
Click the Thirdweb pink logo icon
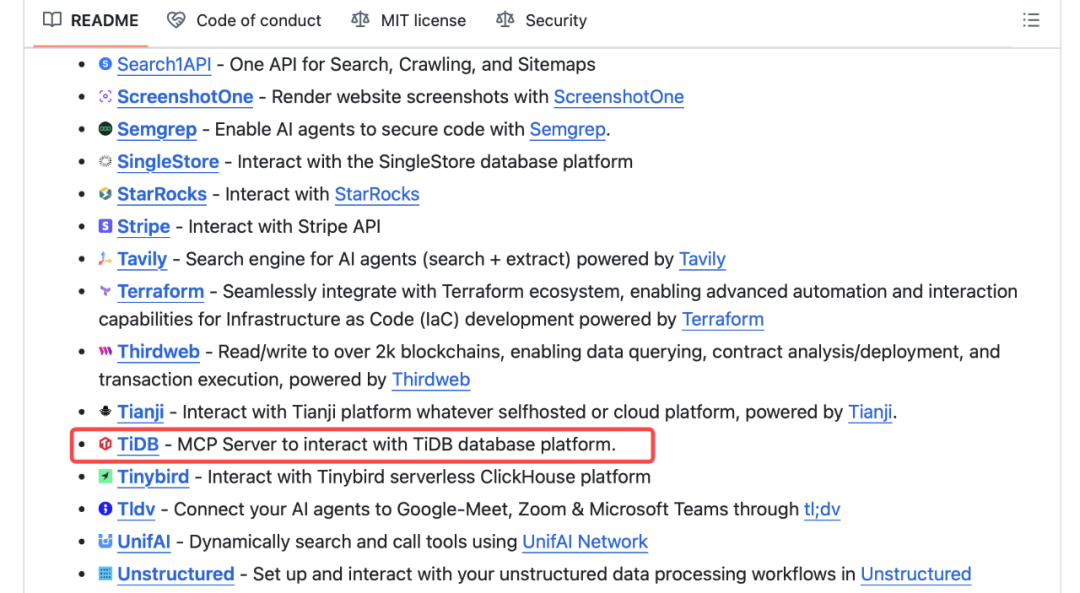pyautogui.click(x=105, y=351)
